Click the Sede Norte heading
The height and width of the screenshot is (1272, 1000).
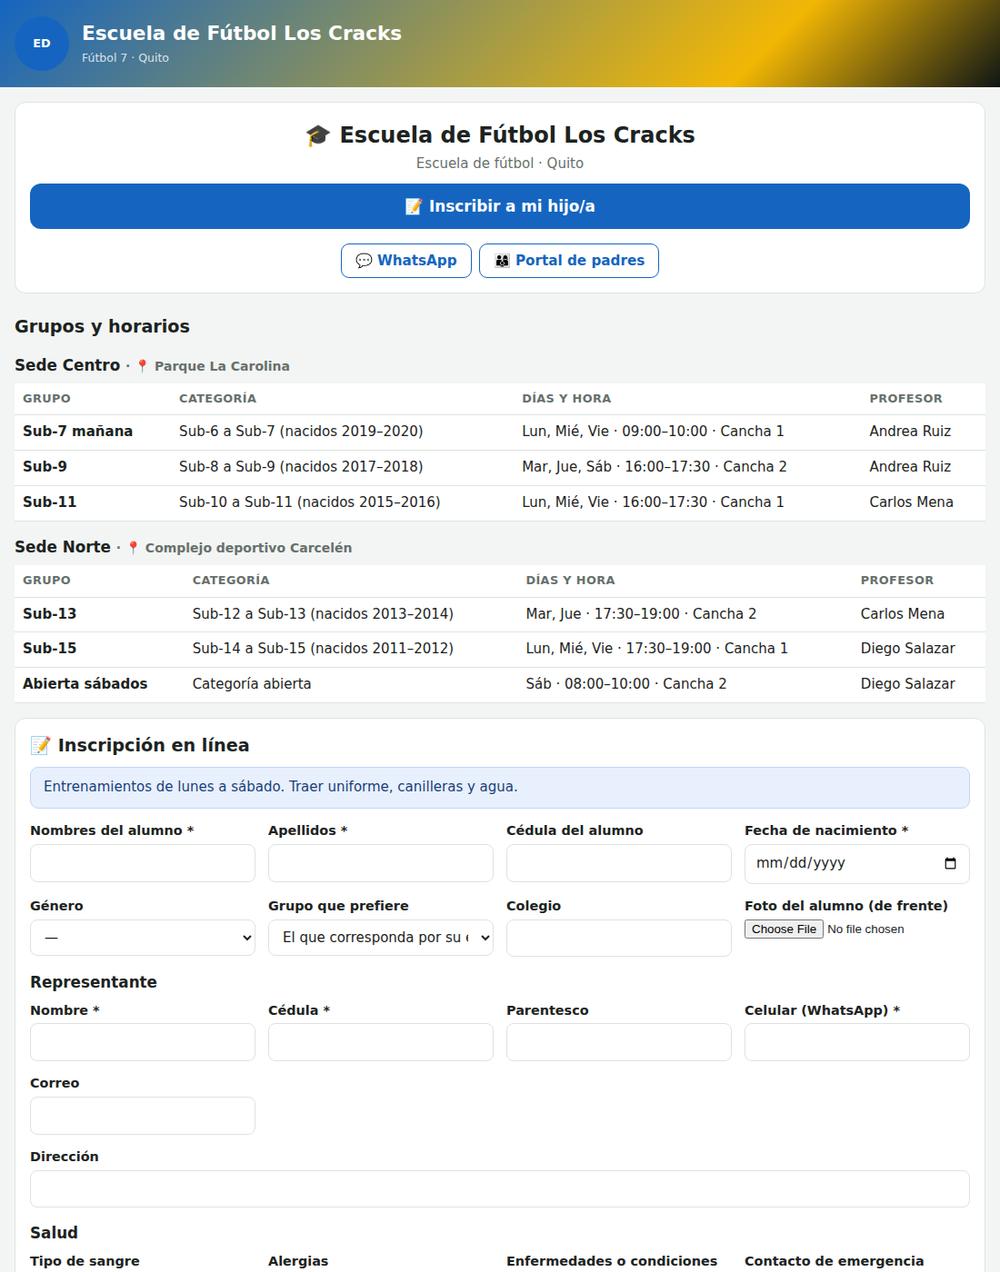[x=63, y=547]
